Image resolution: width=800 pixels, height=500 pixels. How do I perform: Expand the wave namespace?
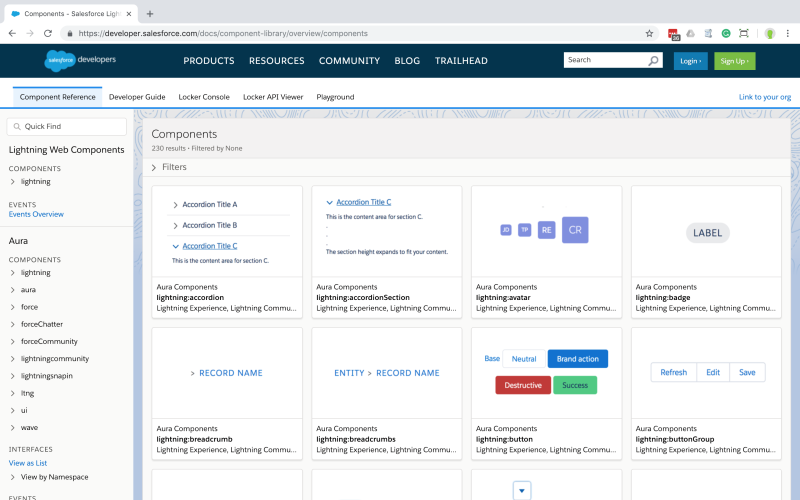pyautogui.click(x=12, y=428)
